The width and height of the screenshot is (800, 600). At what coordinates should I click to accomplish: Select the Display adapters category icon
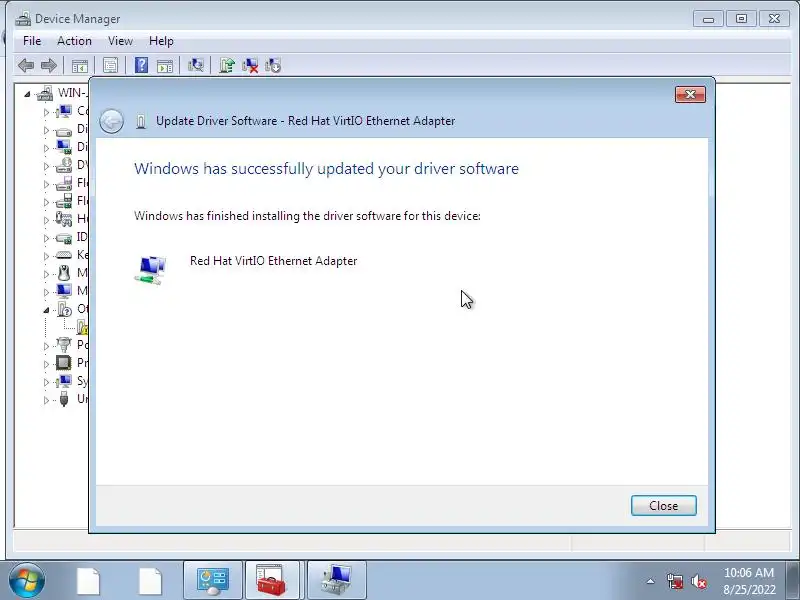click(x=64, y=147)
